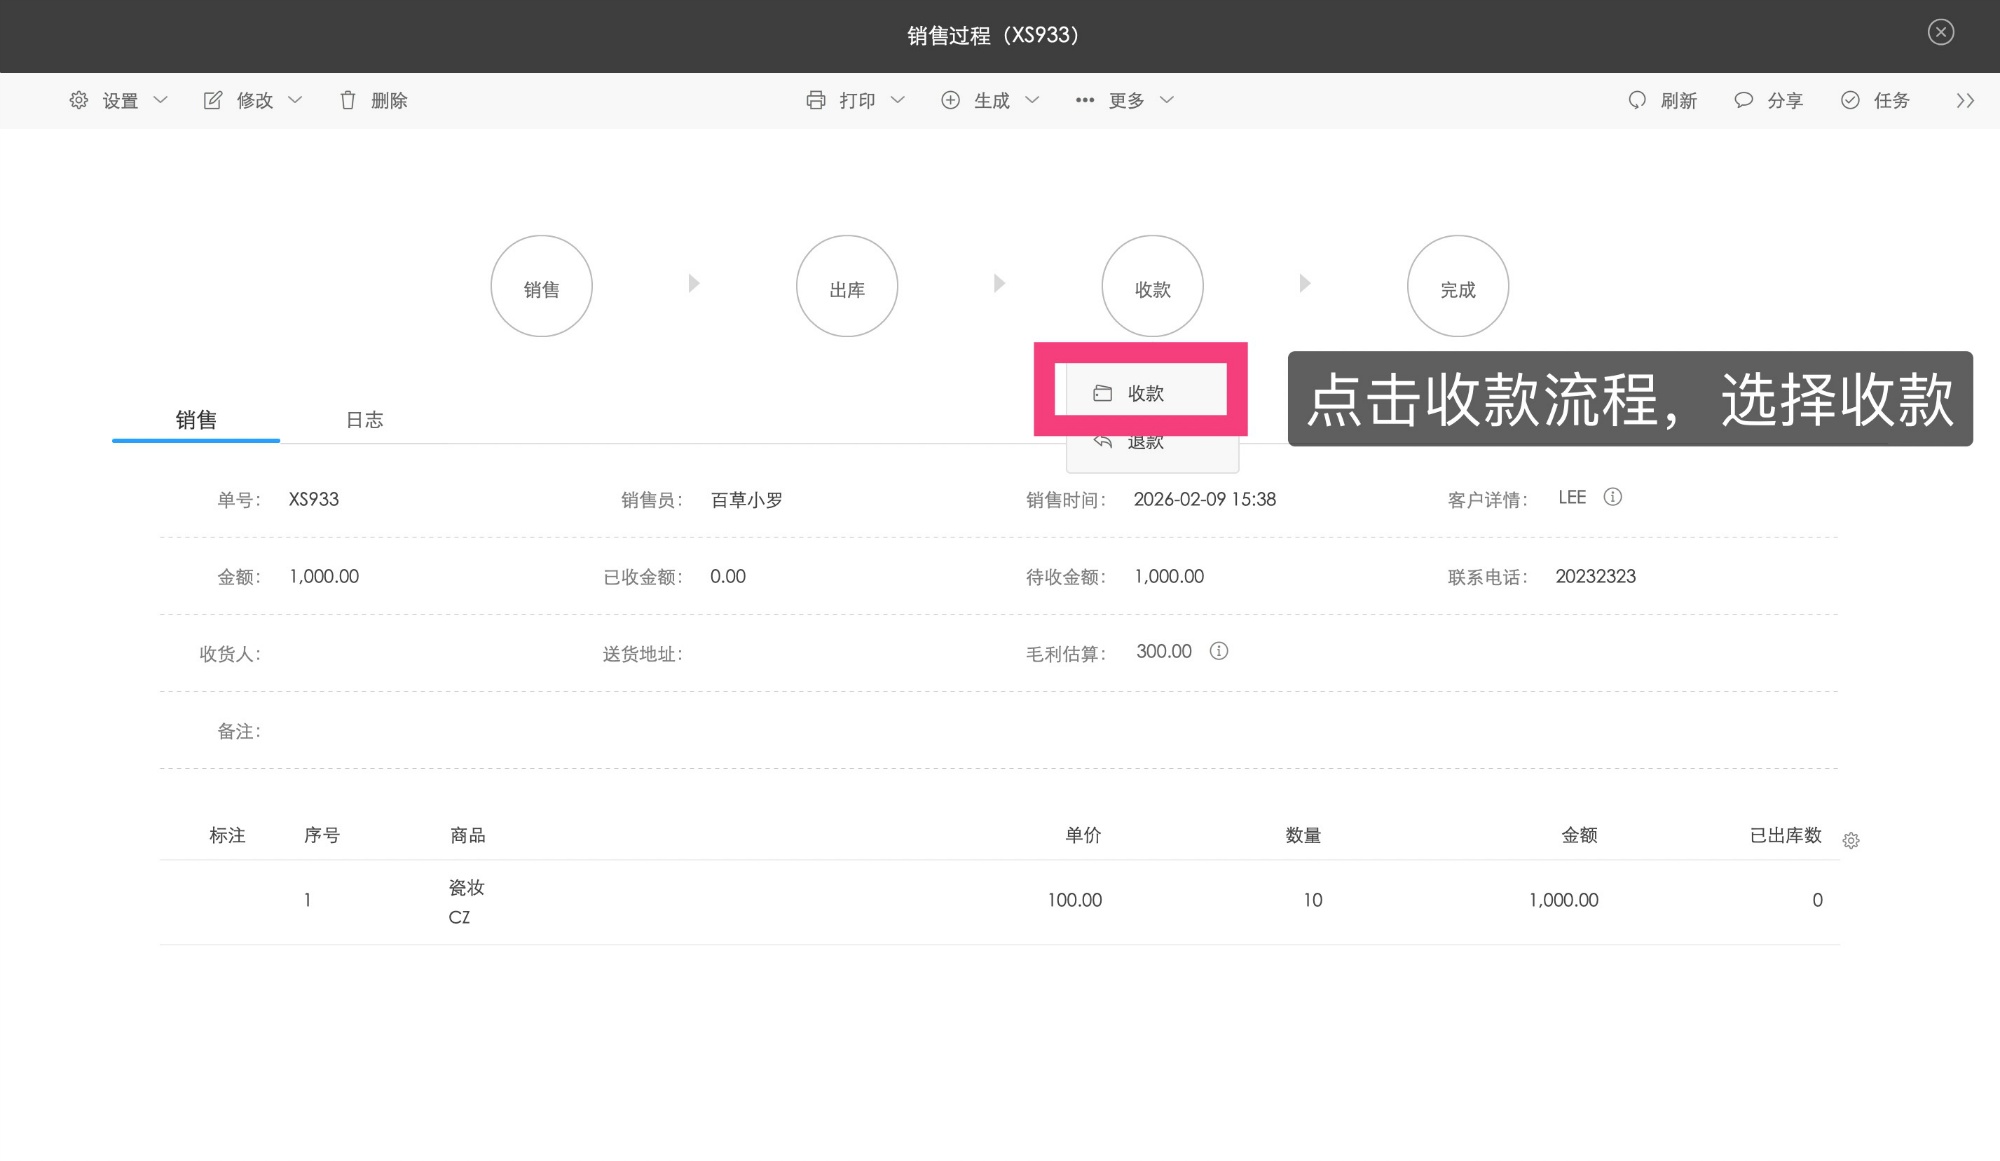
Task: Expand the 修改 dropdown arrow
Action: 295,100
